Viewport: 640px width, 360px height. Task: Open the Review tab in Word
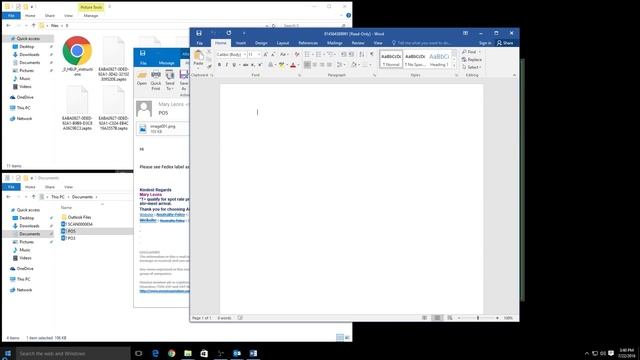pyautogui.click(x=358, y=43)
